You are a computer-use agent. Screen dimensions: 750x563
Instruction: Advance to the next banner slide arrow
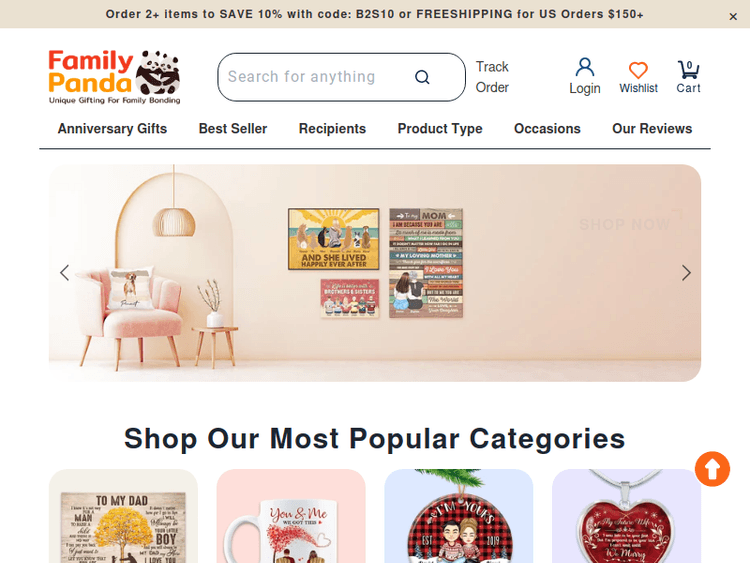tap(686, 273)
